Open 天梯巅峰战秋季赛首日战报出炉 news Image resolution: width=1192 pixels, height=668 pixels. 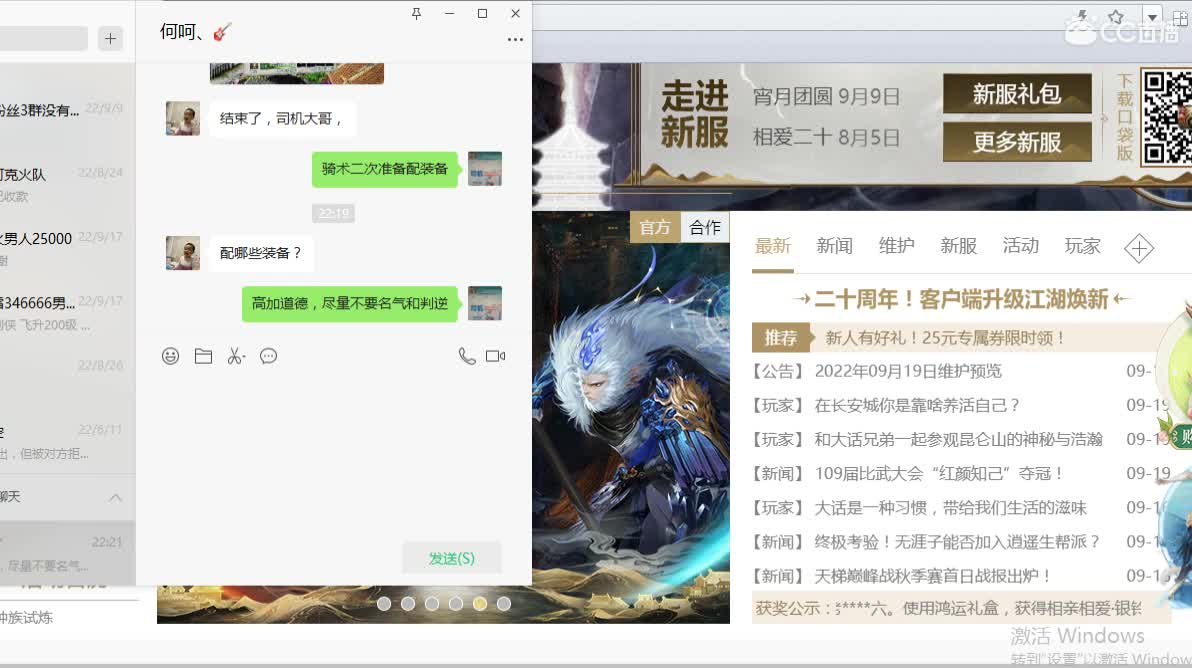934,576
